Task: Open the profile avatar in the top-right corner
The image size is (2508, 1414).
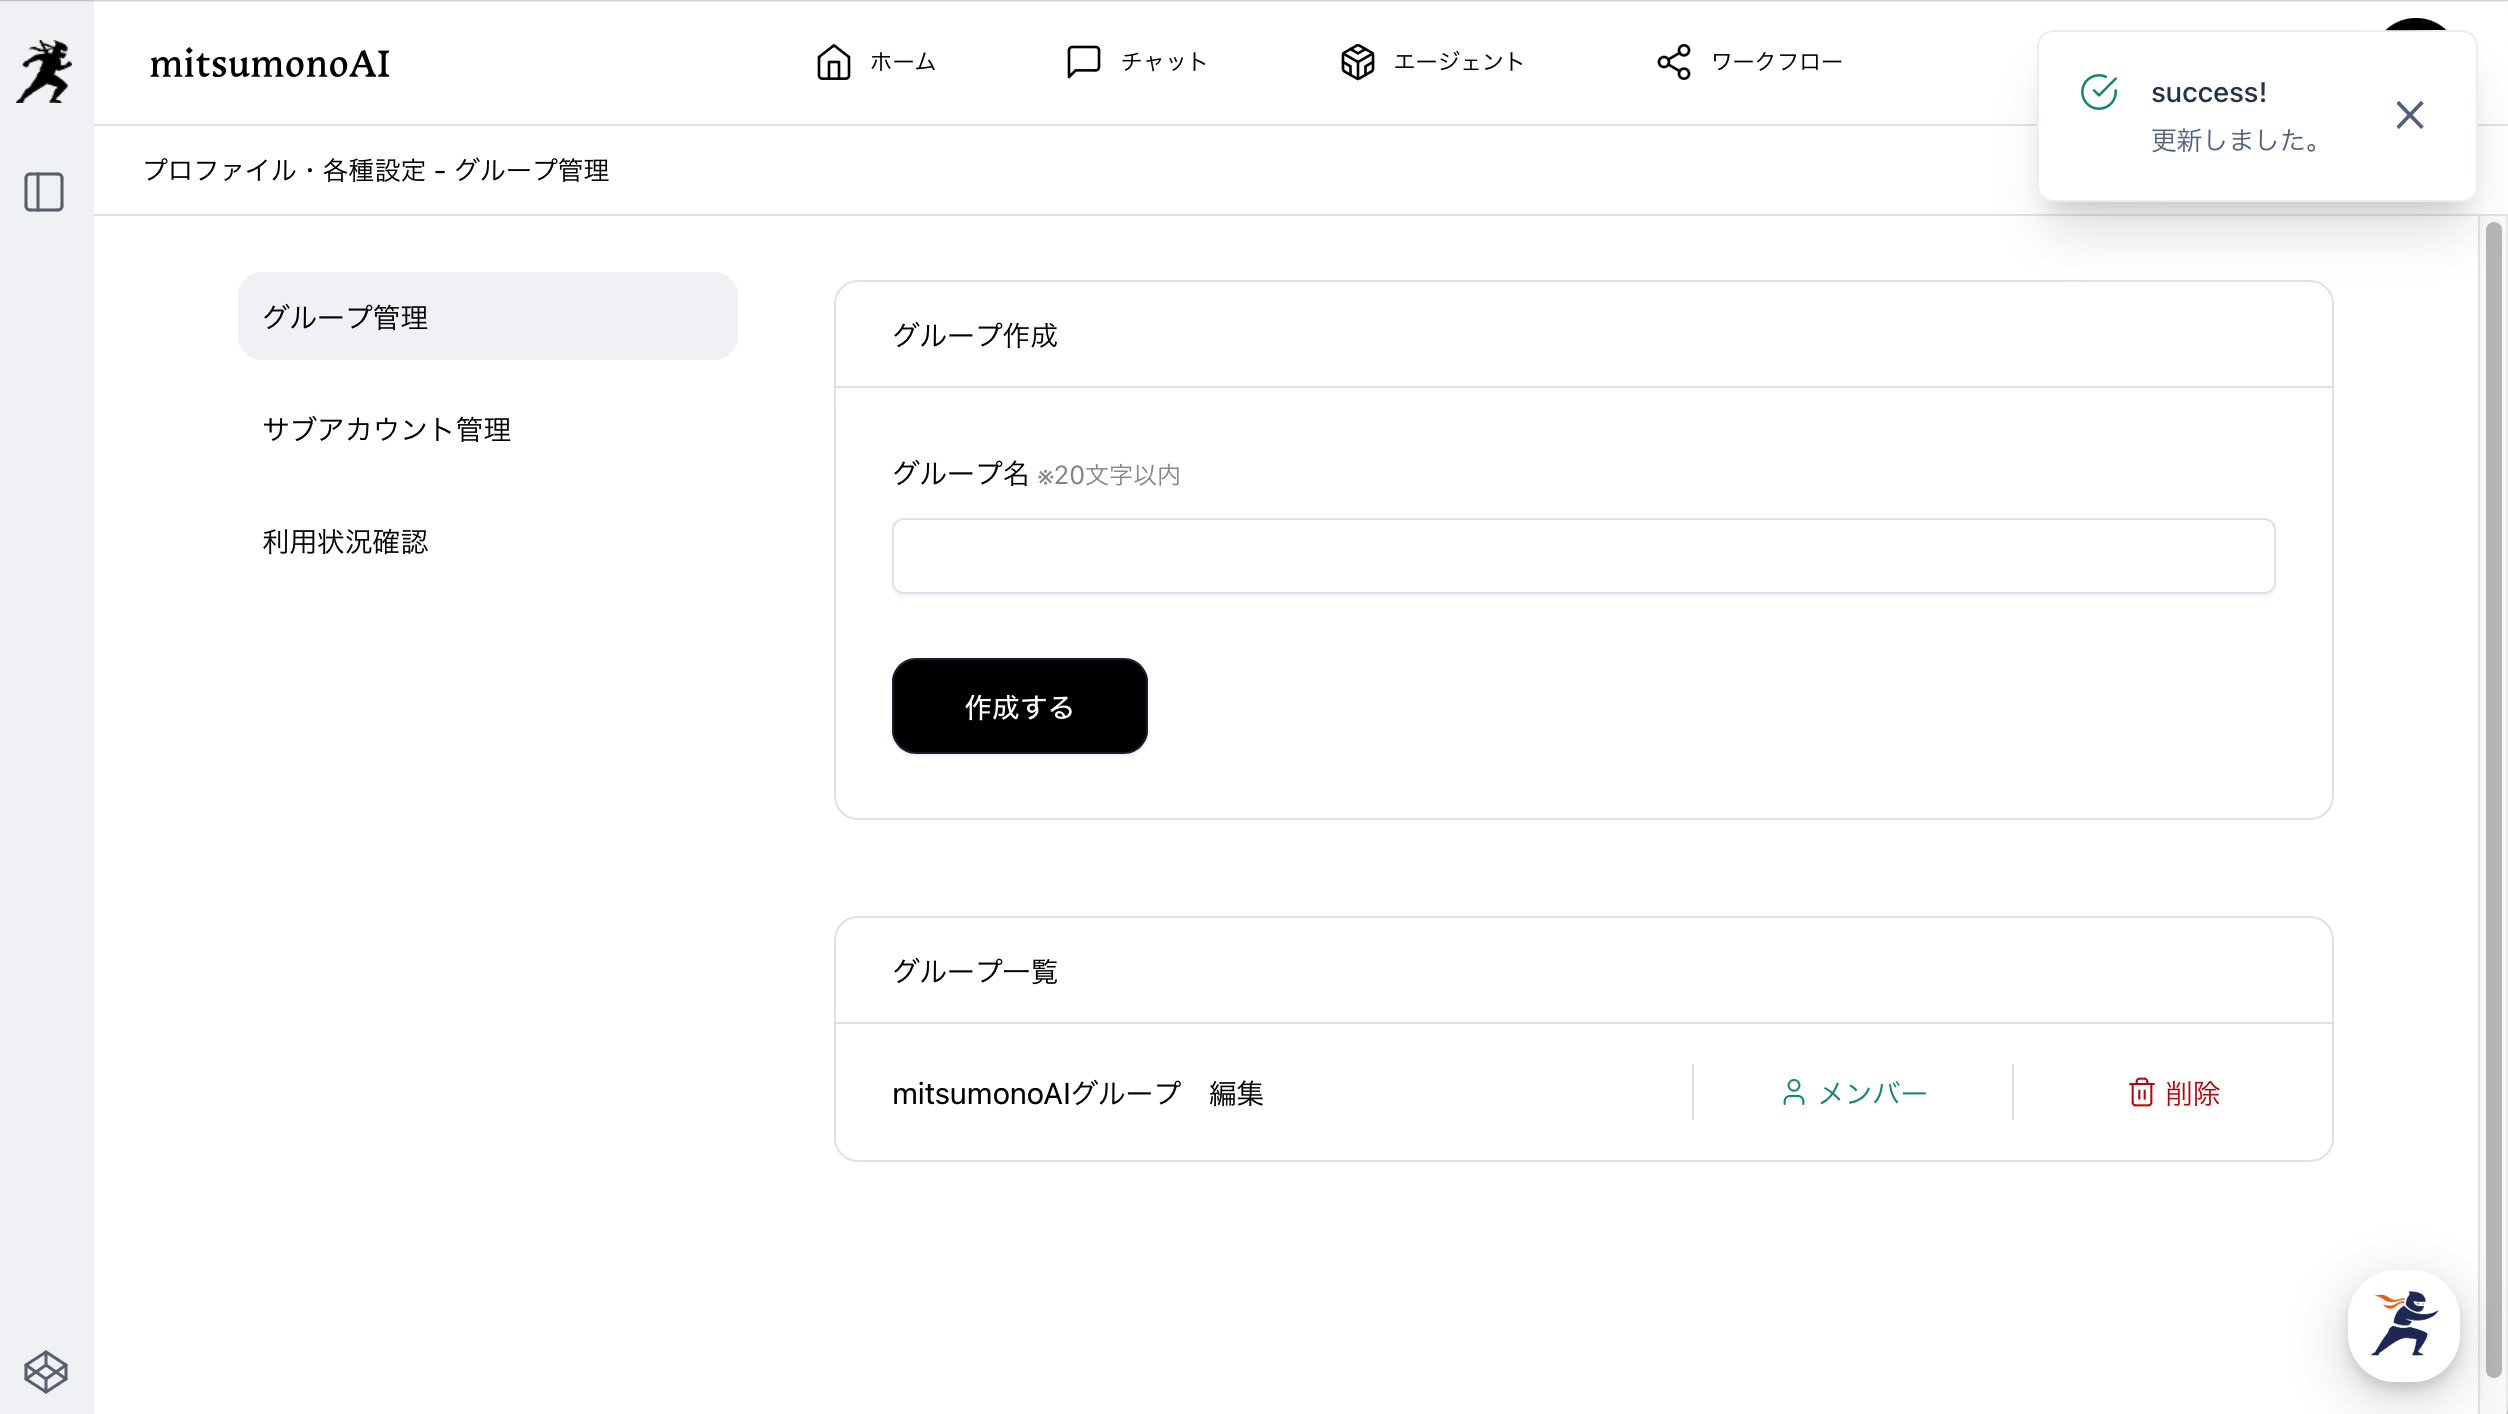Action: pyautogui.click(x=2415, y=24)
